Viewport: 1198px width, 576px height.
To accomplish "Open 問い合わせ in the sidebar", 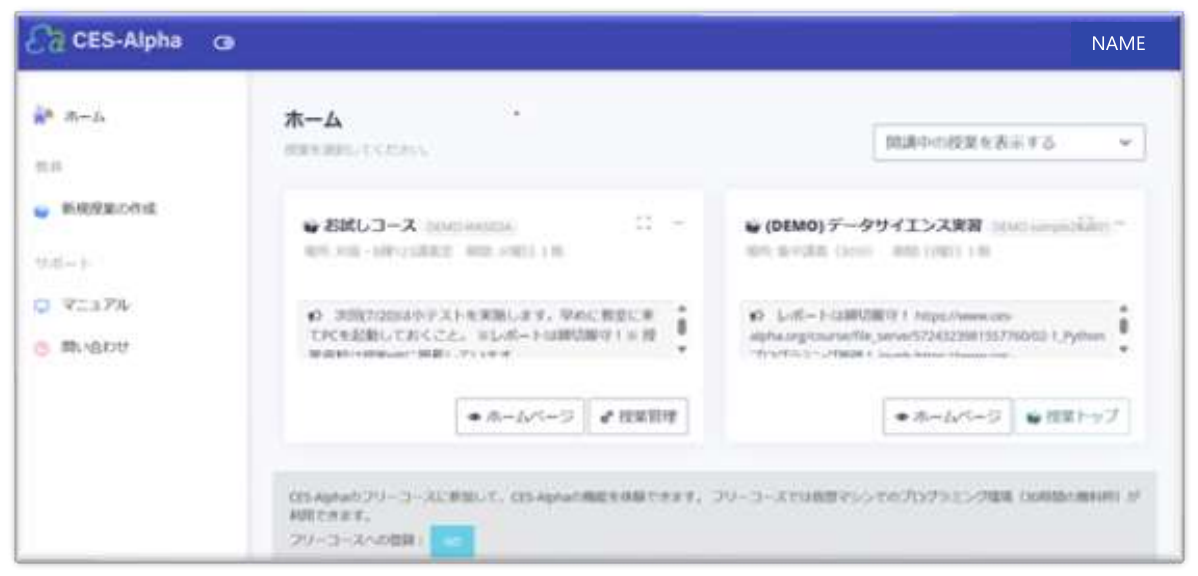I will tap(96, 348).
